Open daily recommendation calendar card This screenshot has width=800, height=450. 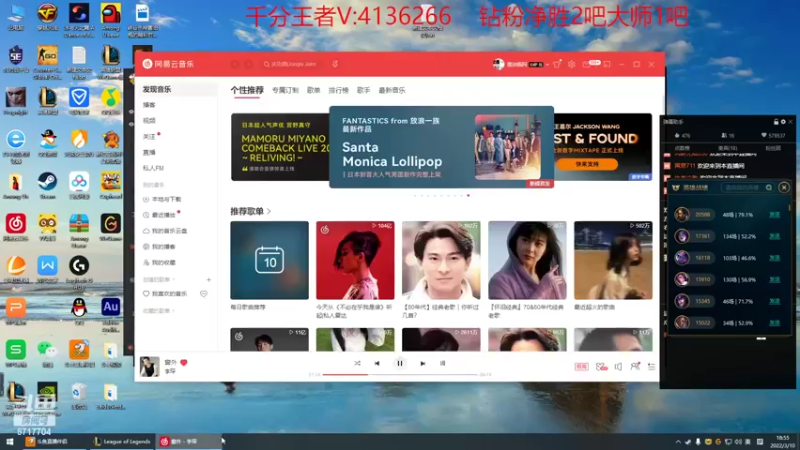269,260
